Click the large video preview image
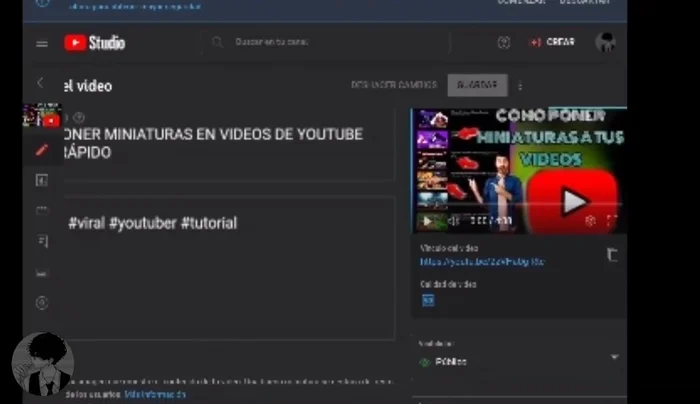 click(x=519, y=171)
